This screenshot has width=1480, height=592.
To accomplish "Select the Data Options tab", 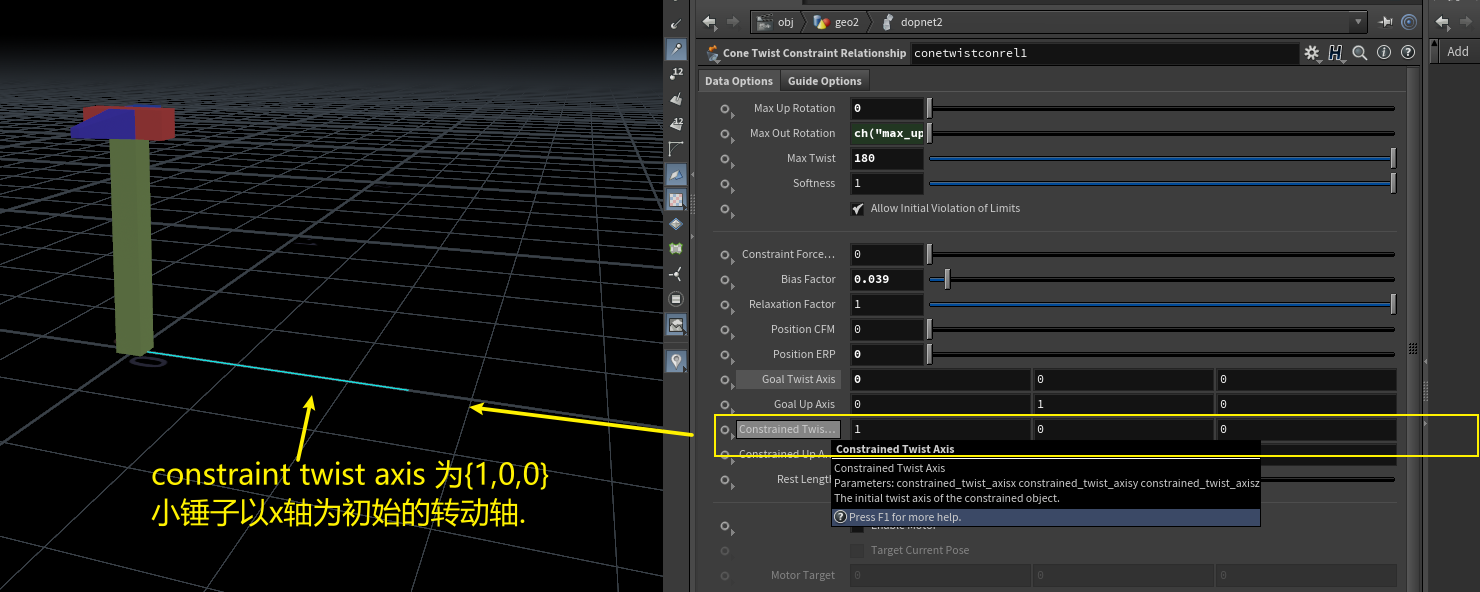I will (738, 81).
